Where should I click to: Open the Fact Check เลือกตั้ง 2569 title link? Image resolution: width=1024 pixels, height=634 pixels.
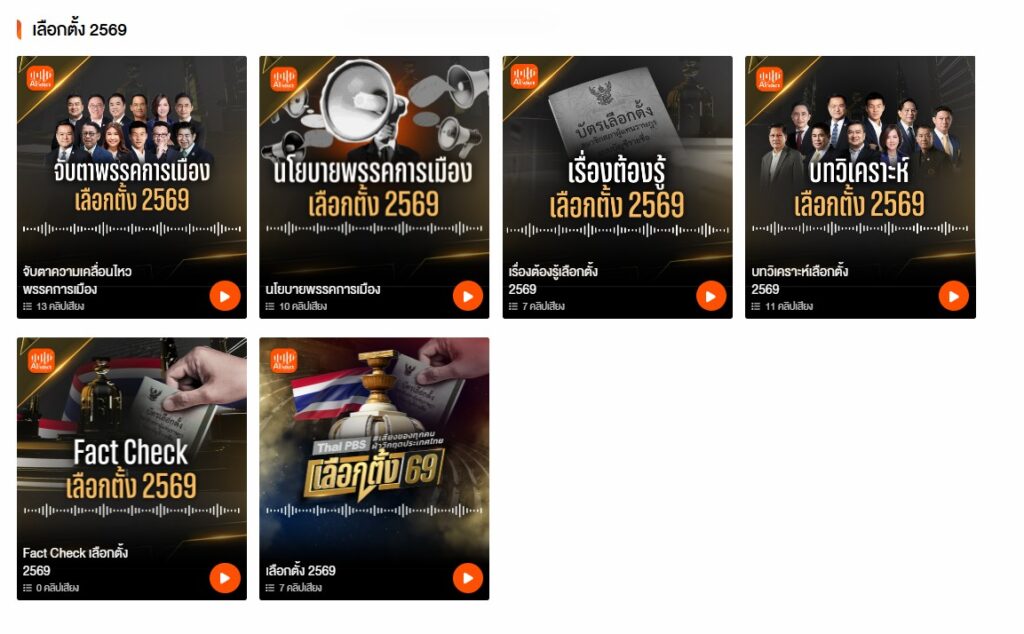click(75, 562)
